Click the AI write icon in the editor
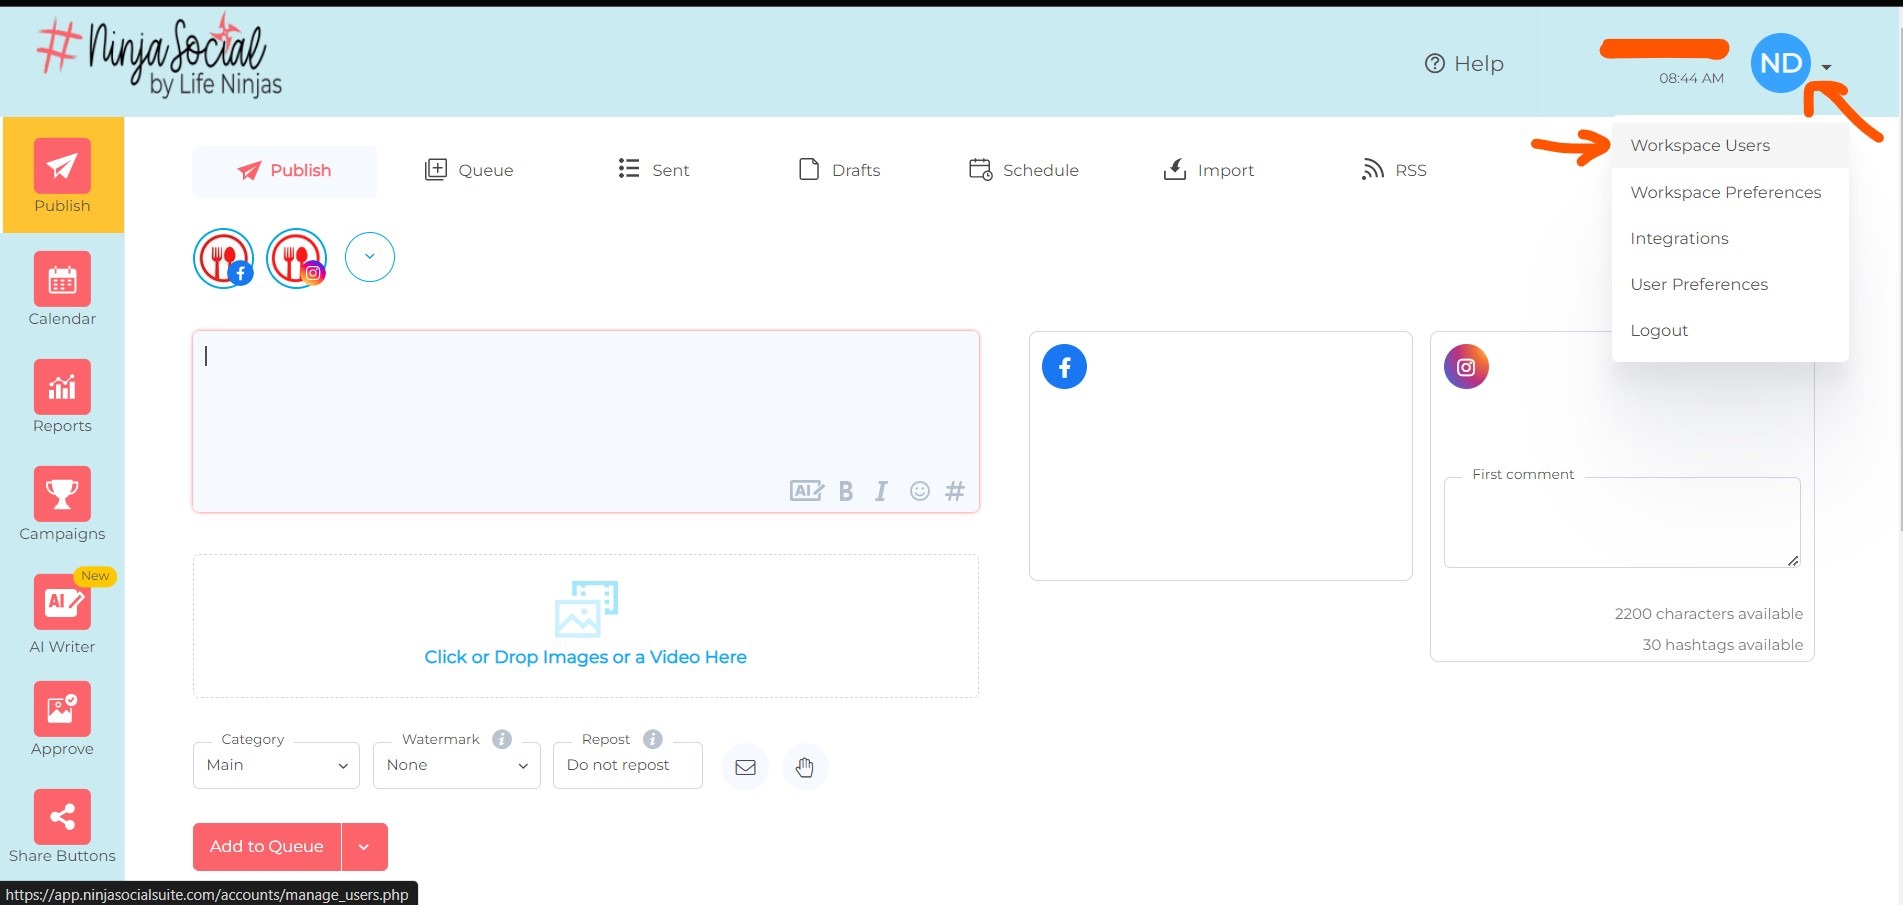The width and height of the screenshot is (1903, 905). (806, 491)
